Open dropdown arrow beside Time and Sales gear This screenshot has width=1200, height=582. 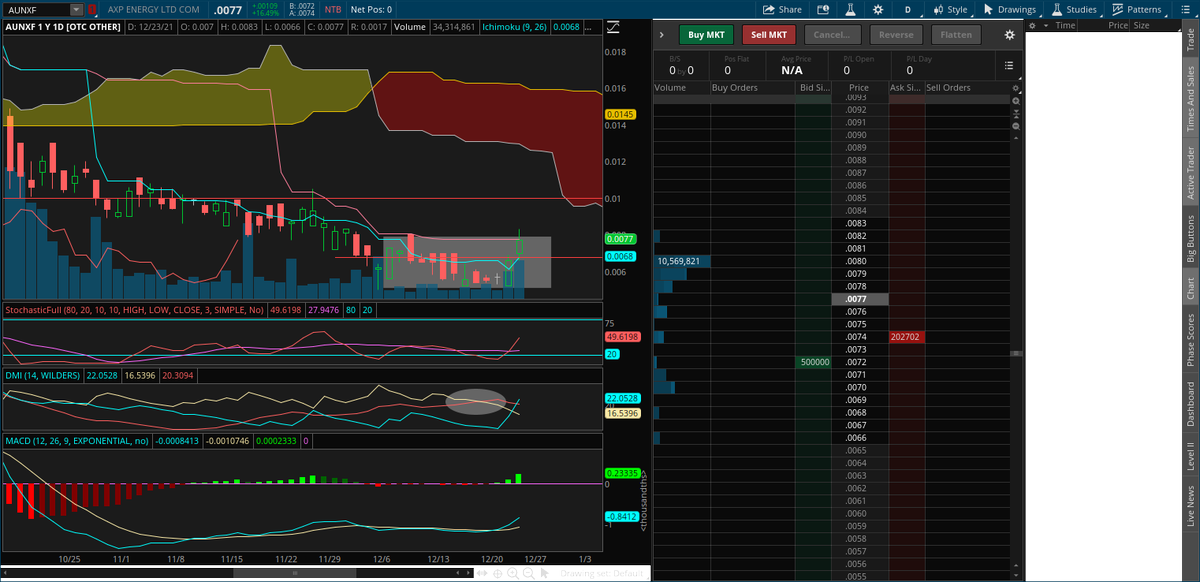1046,25
